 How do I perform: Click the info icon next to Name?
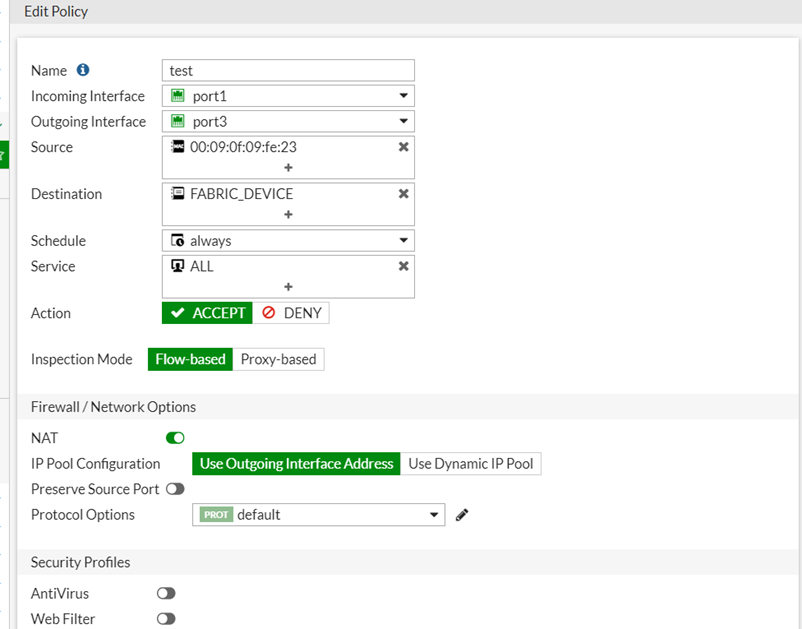pyautogui.click(x=83, y=70)
